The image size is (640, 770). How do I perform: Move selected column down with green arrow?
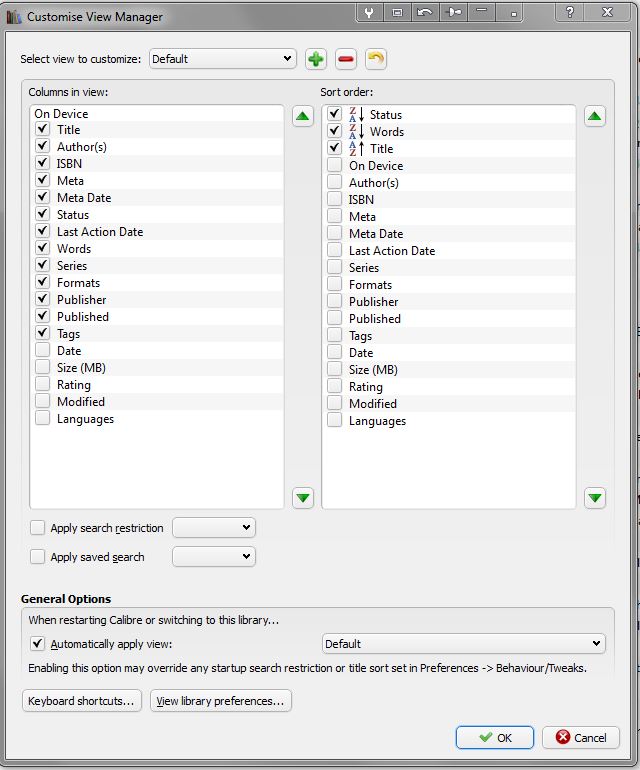(303, 497)
